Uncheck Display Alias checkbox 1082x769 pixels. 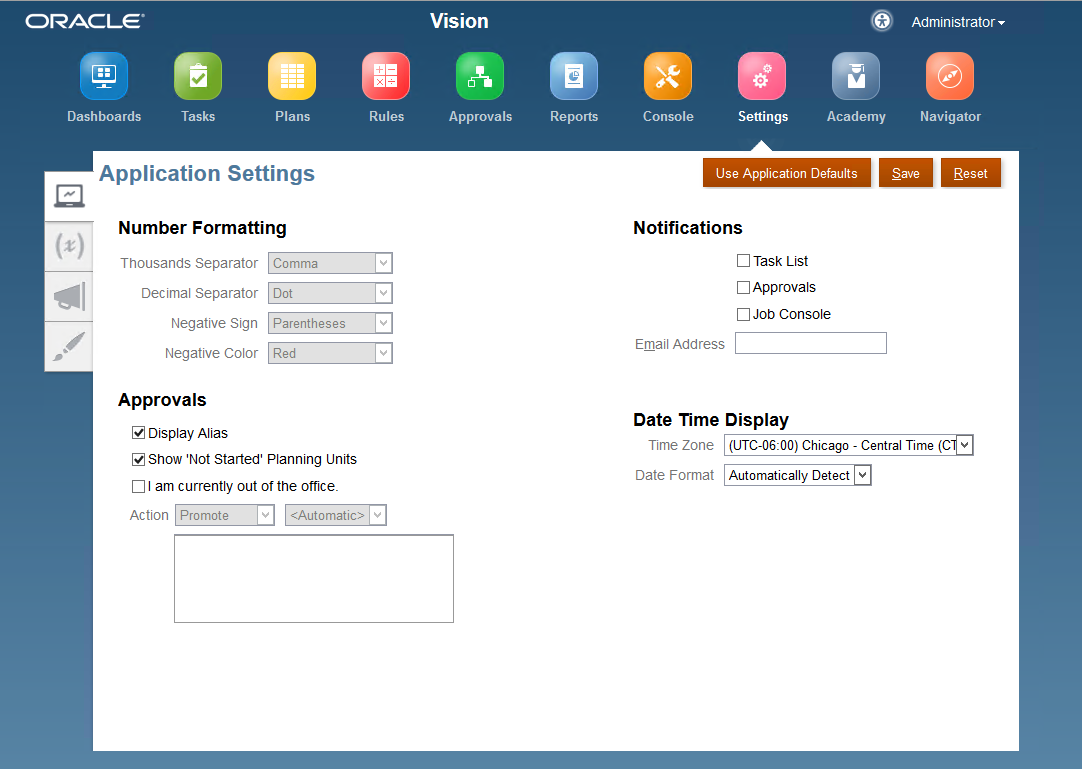[x=138, y=433]
